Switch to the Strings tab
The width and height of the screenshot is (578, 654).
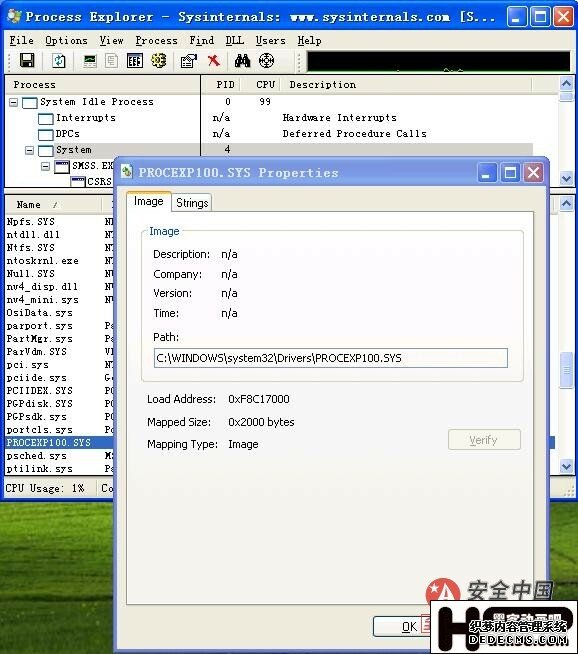(192, 203)
